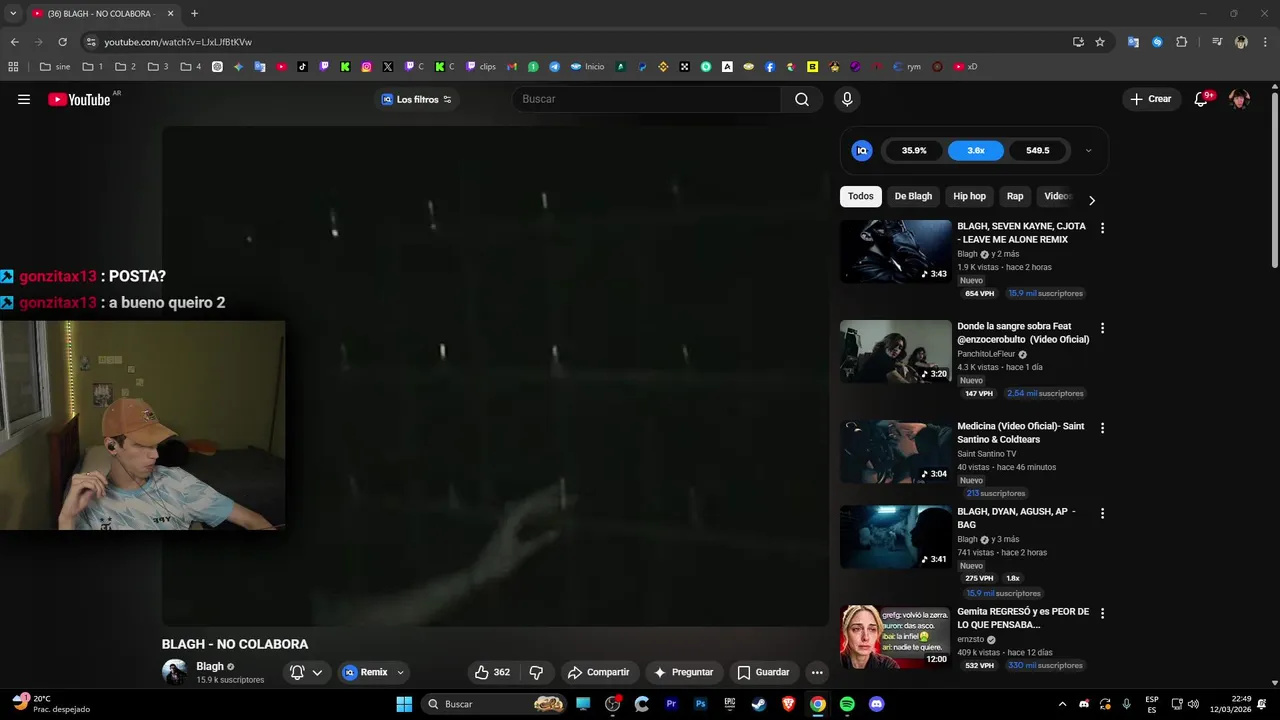Screen dimensions: 1280x720
Task: Open options for Donde la sangre sobra video
Action: point(1103,328)
